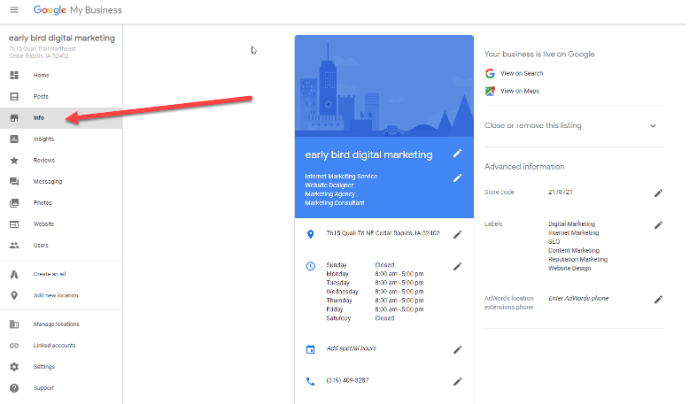Viewport: 688px width, 404px height.
Task: Open Settings in the sidebar
Action: (x=44, y=366)
